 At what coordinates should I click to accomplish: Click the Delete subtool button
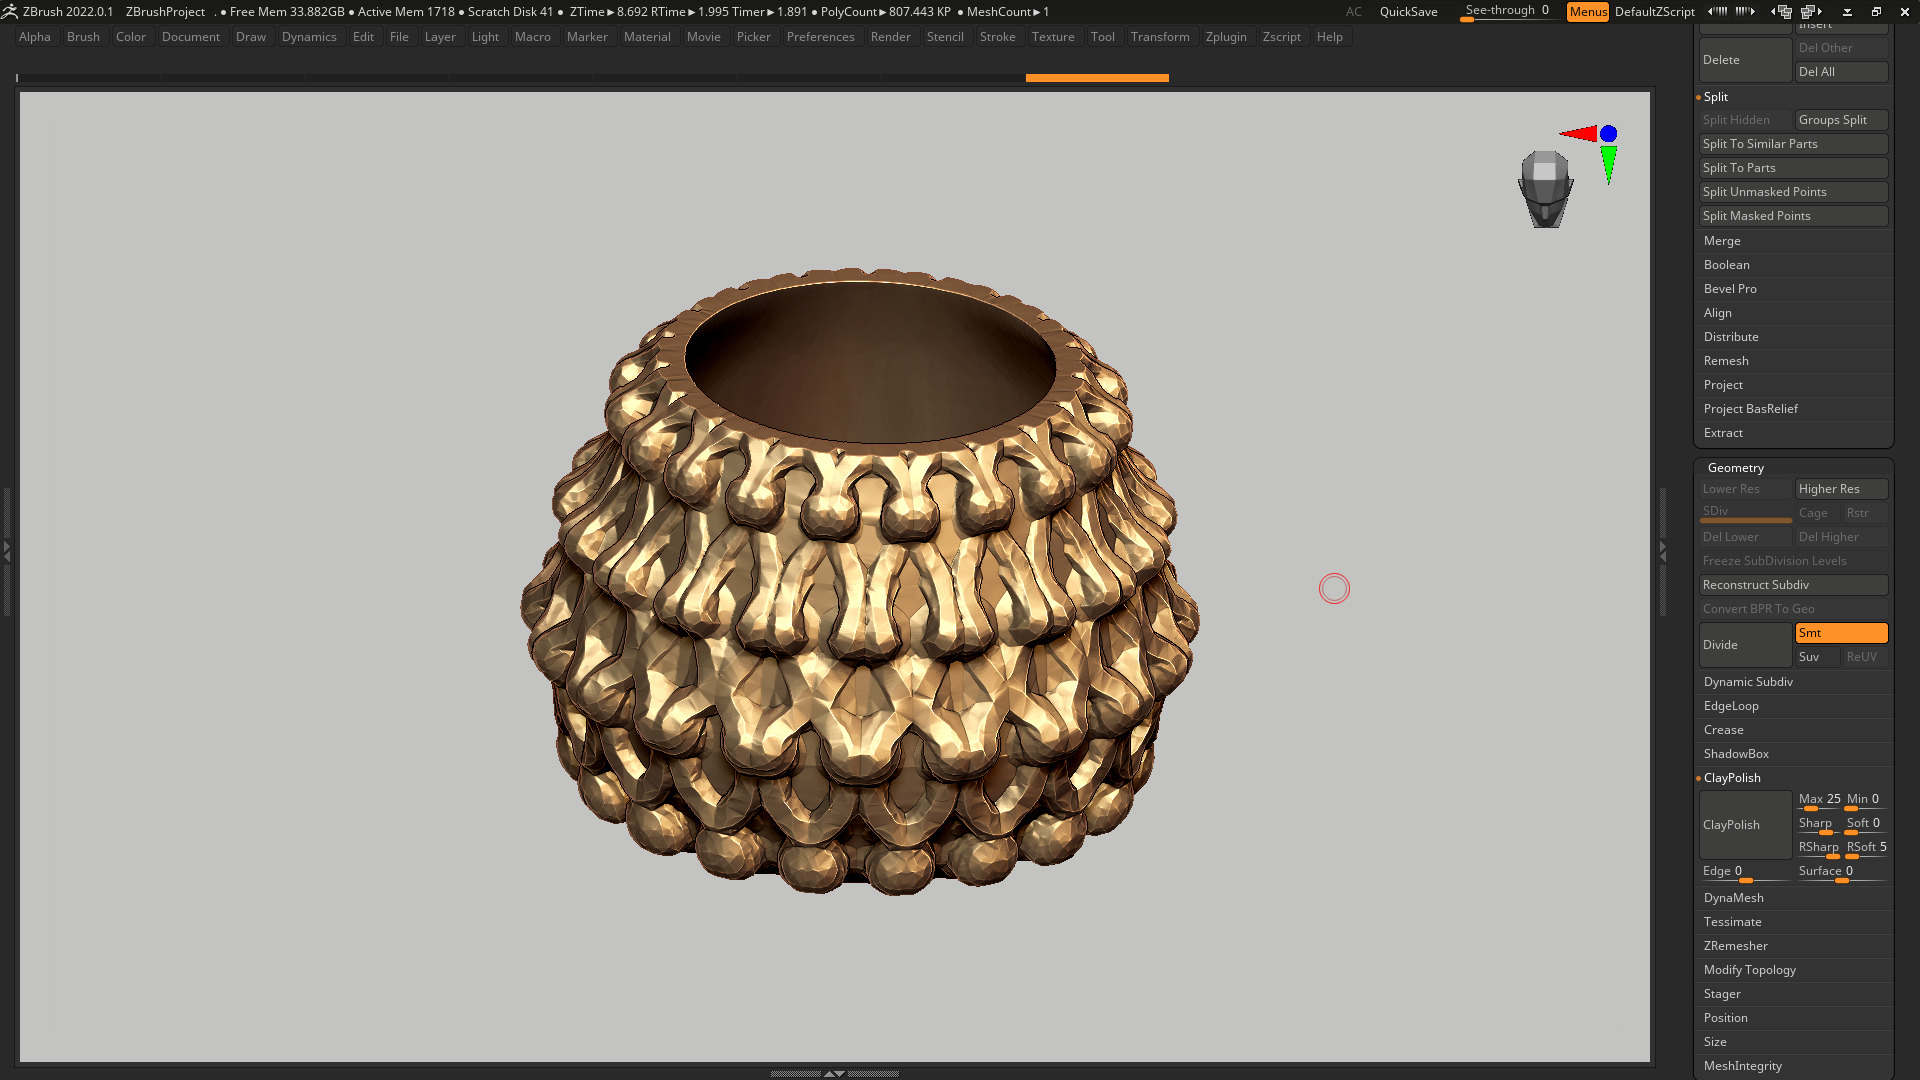pos(1745,60)
